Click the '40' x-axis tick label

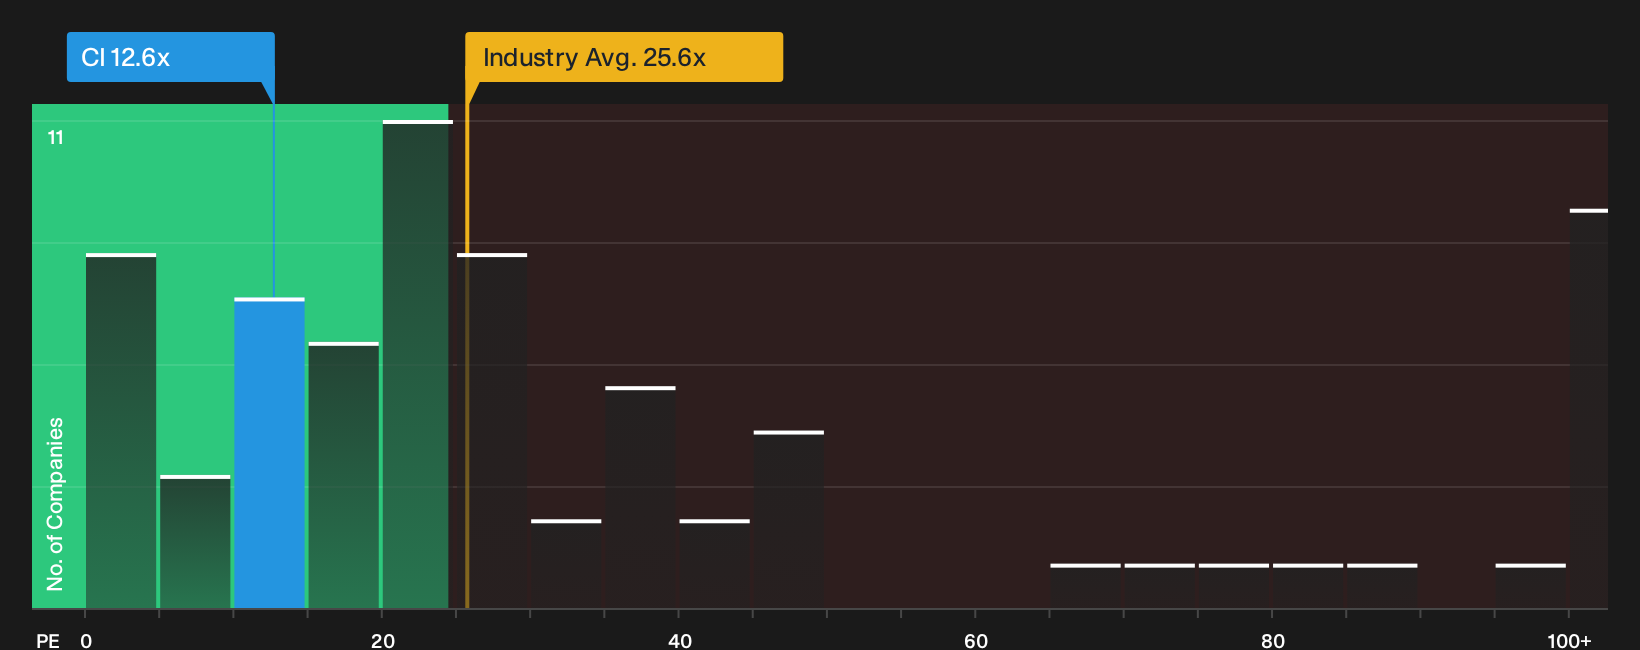coord(680,641)
